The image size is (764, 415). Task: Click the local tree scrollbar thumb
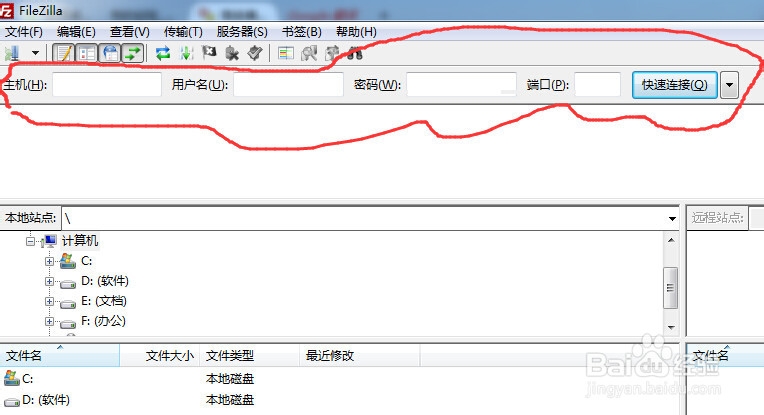671,288
